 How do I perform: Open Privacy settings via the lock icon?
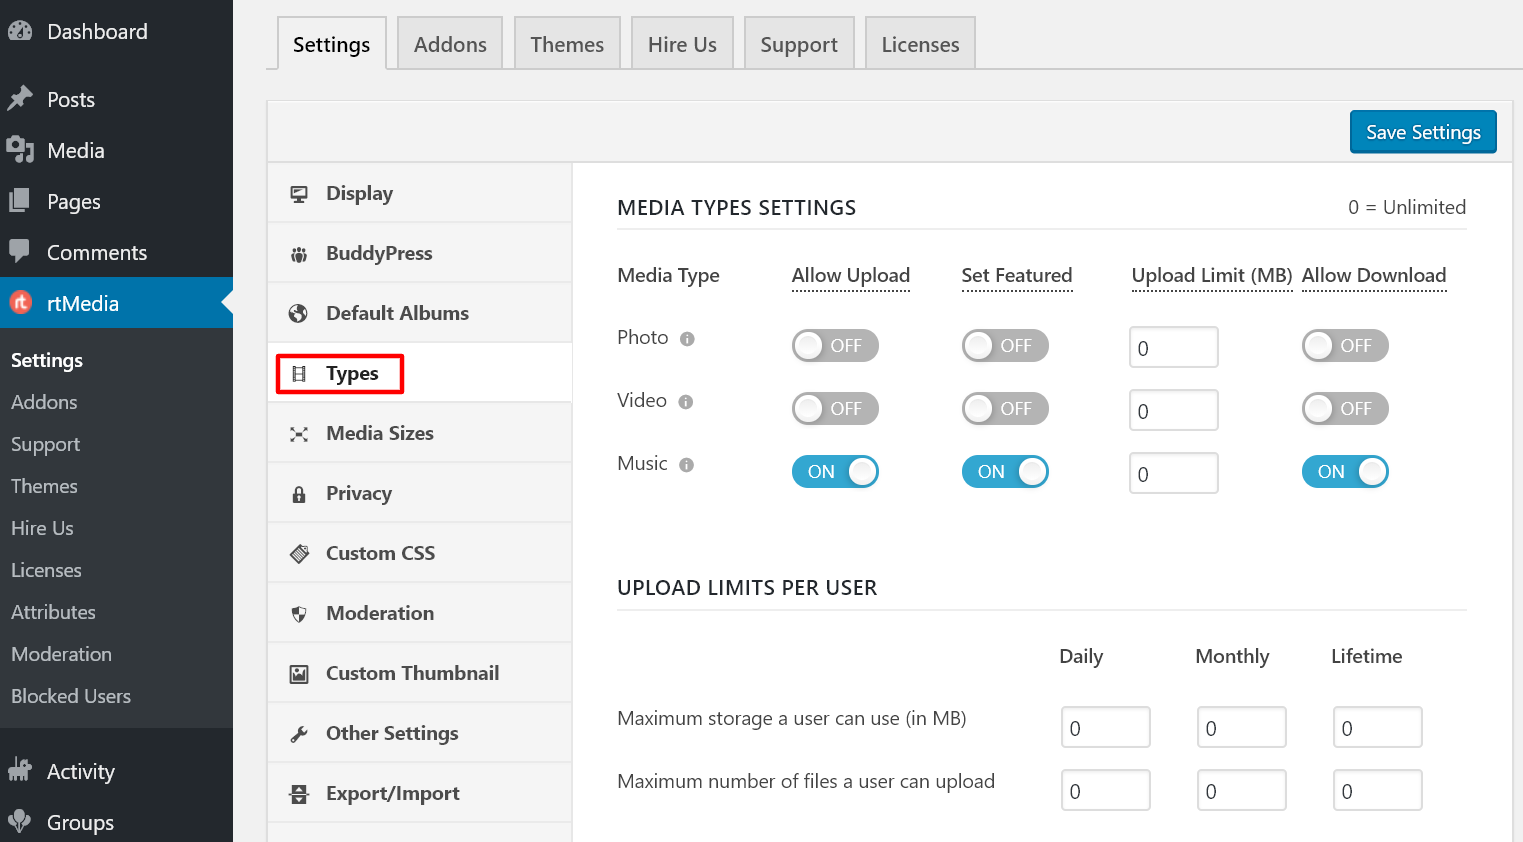point(298,492)
